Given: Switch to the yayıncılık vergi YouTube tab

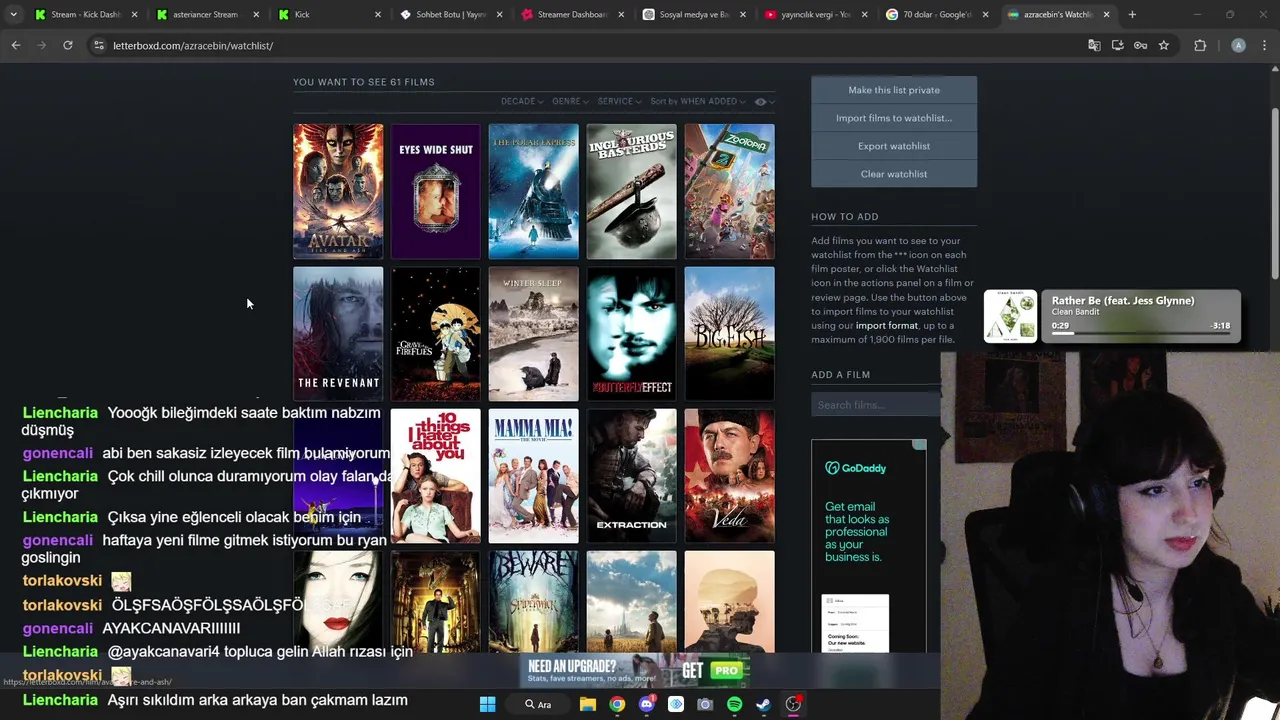Looking at the screenshot, I should pyautogui.click(x=816, y=15).
